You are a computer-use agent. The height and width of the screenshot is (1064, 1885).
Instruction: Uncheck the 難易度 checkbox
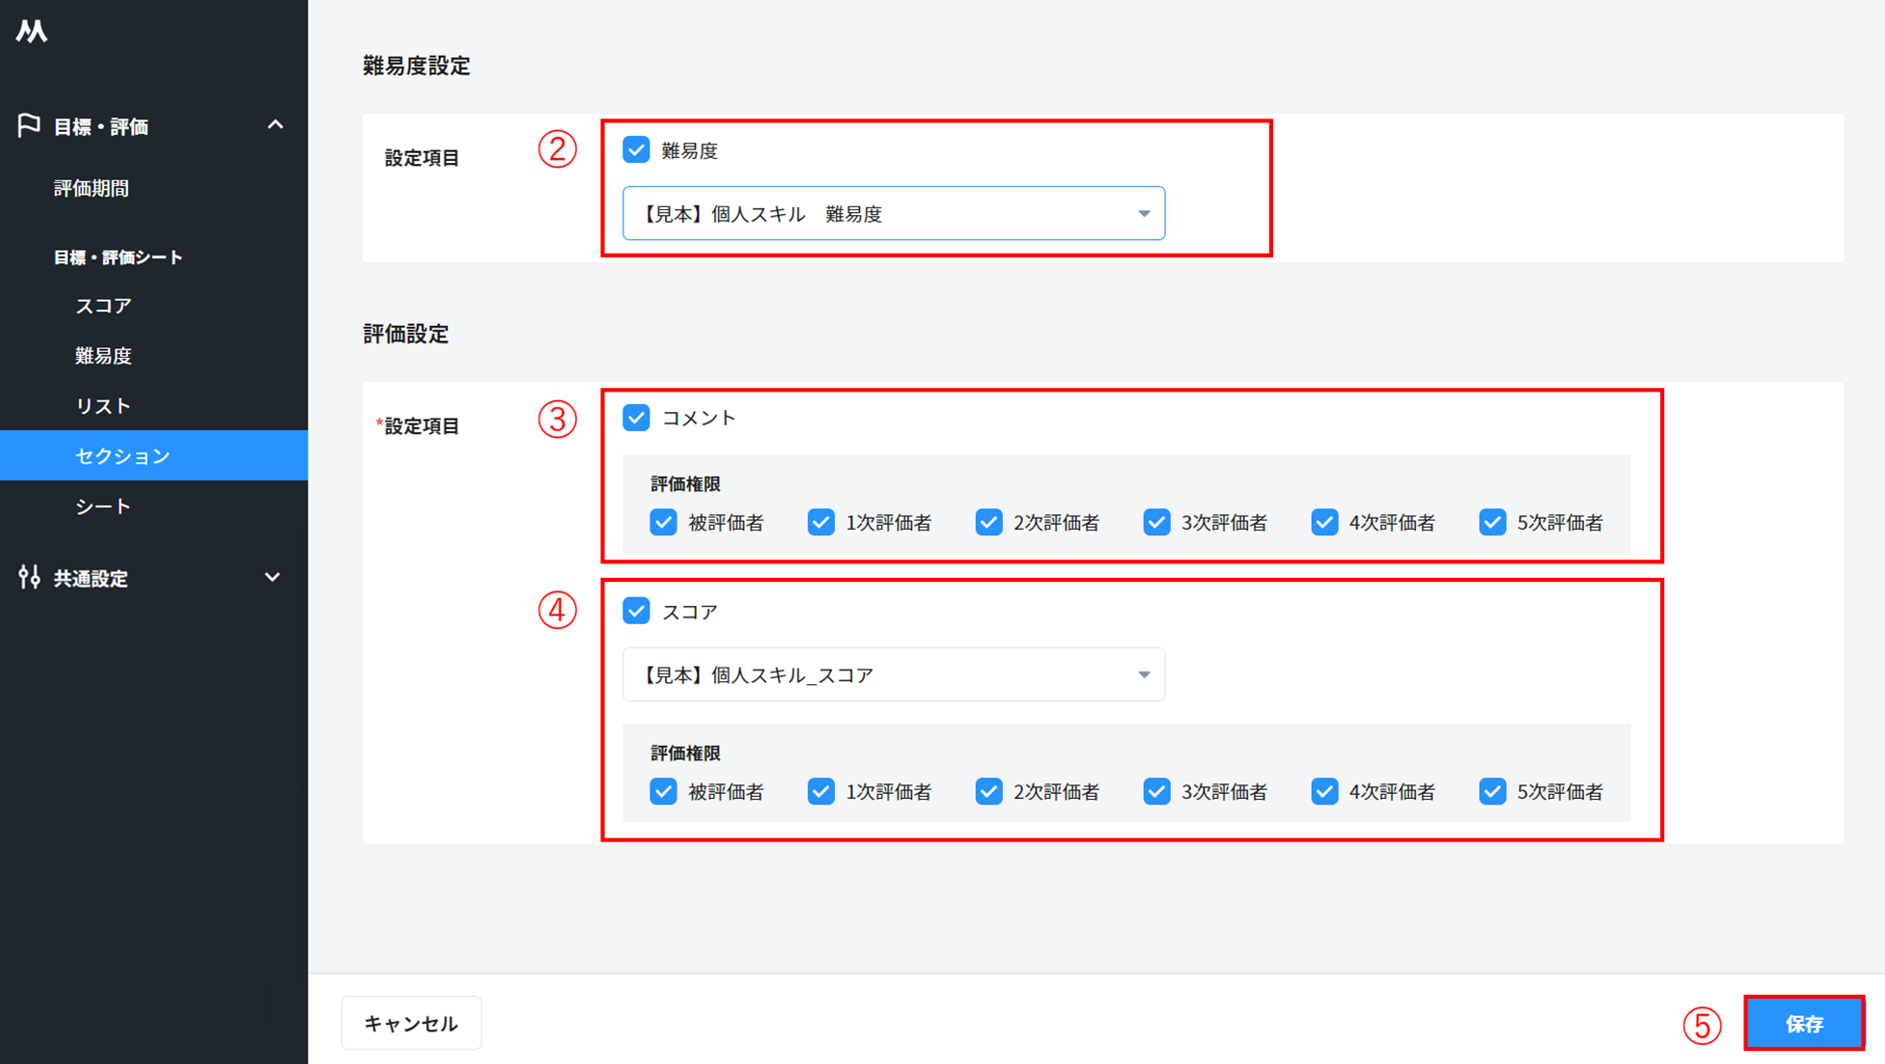click(636, 150)
